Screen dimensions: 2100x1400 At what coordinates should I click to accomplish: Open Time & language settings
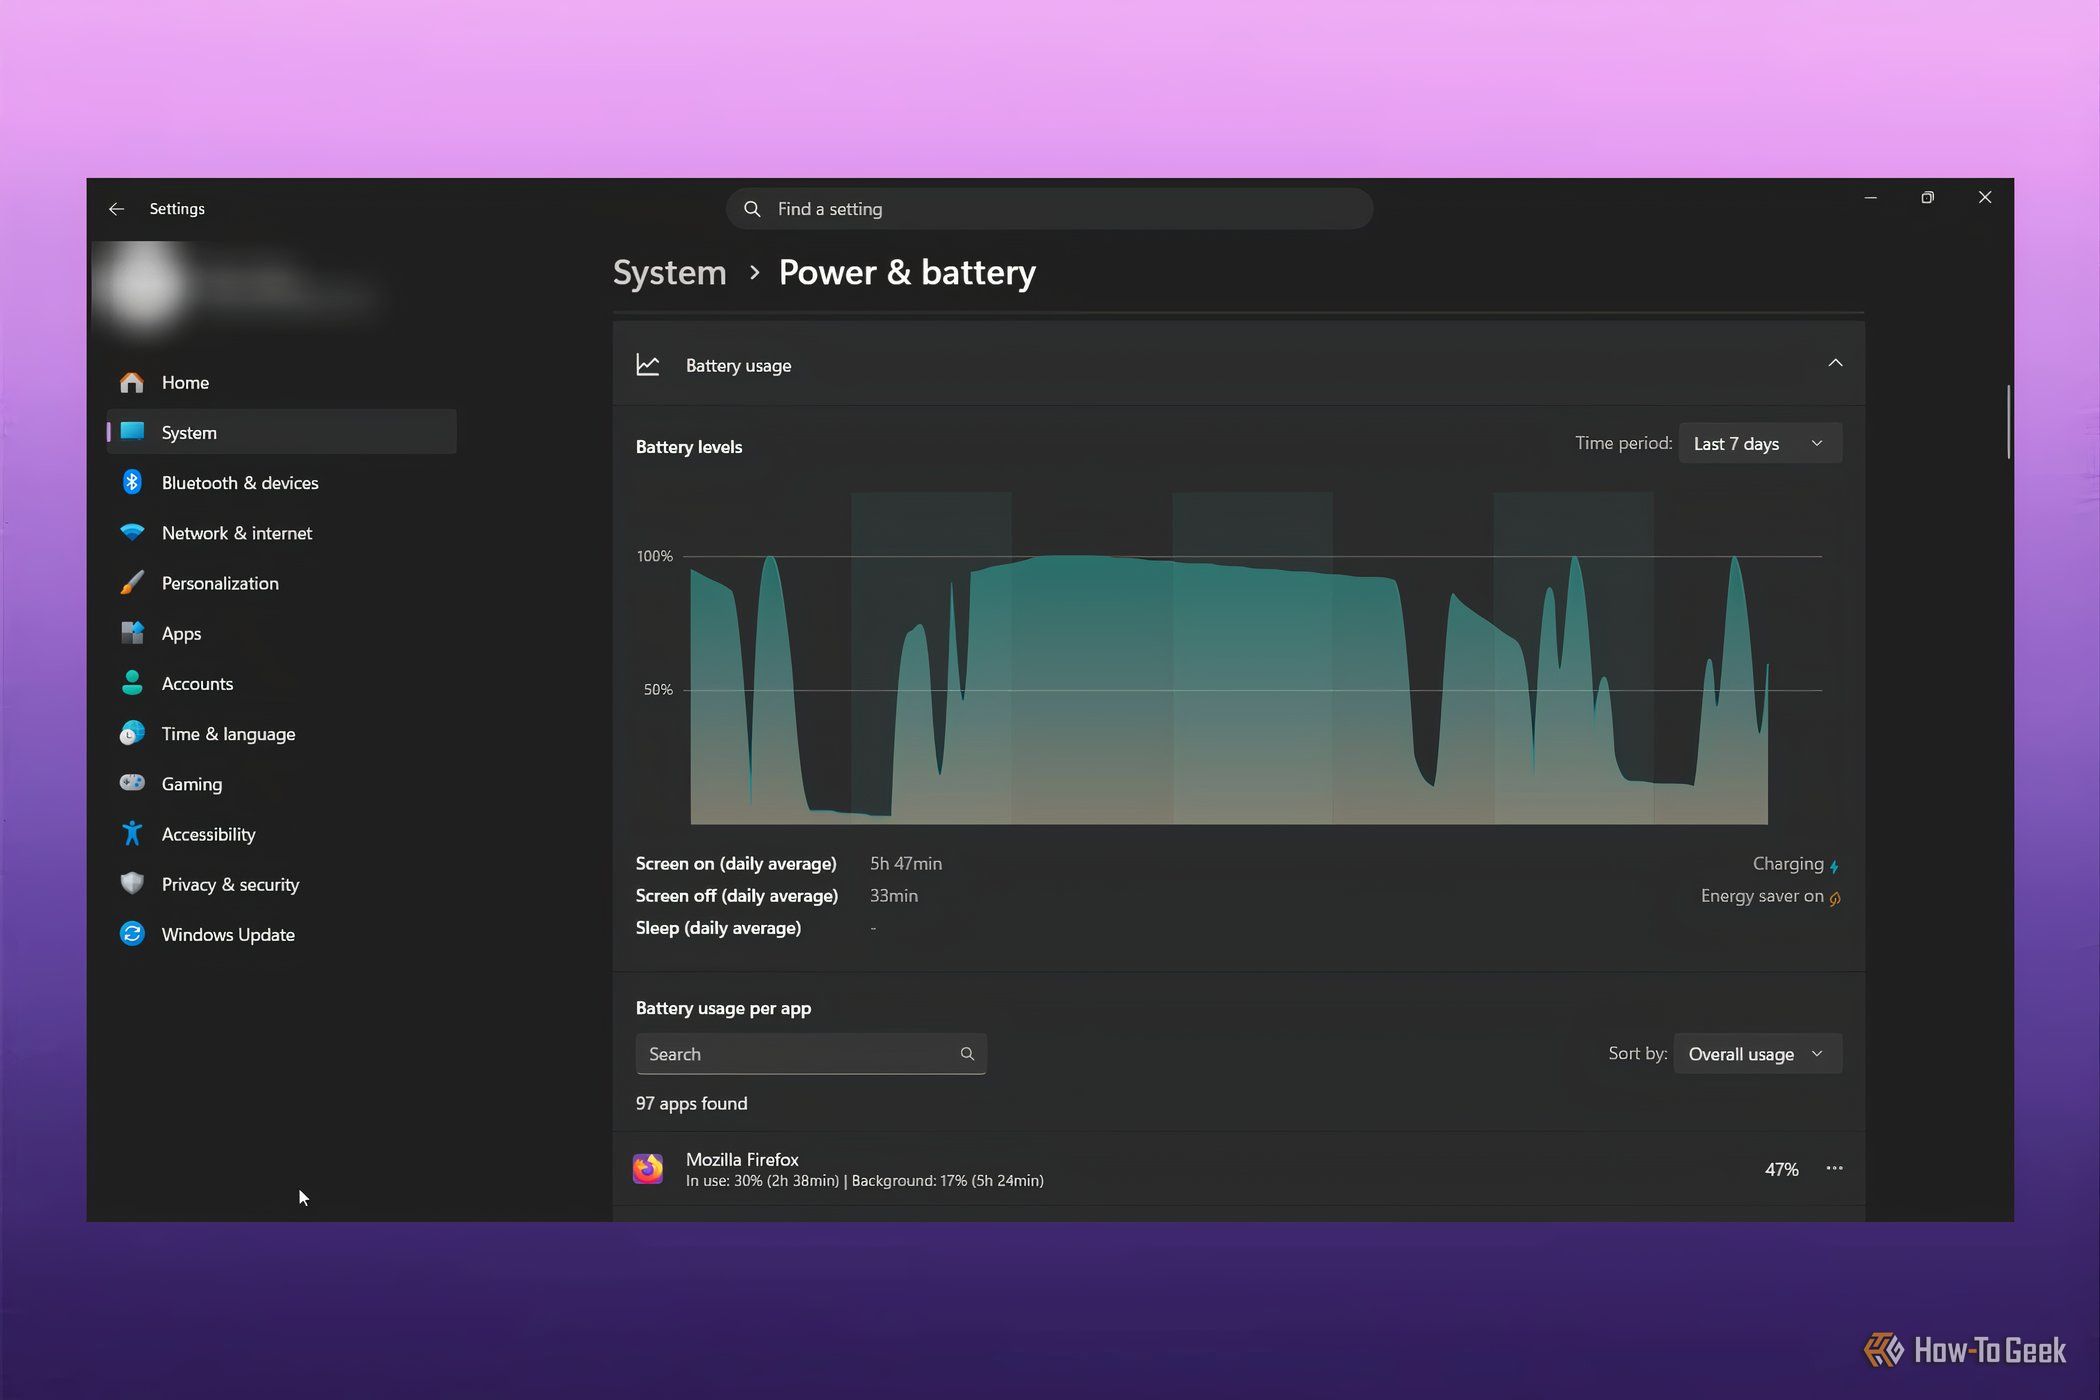282,733
